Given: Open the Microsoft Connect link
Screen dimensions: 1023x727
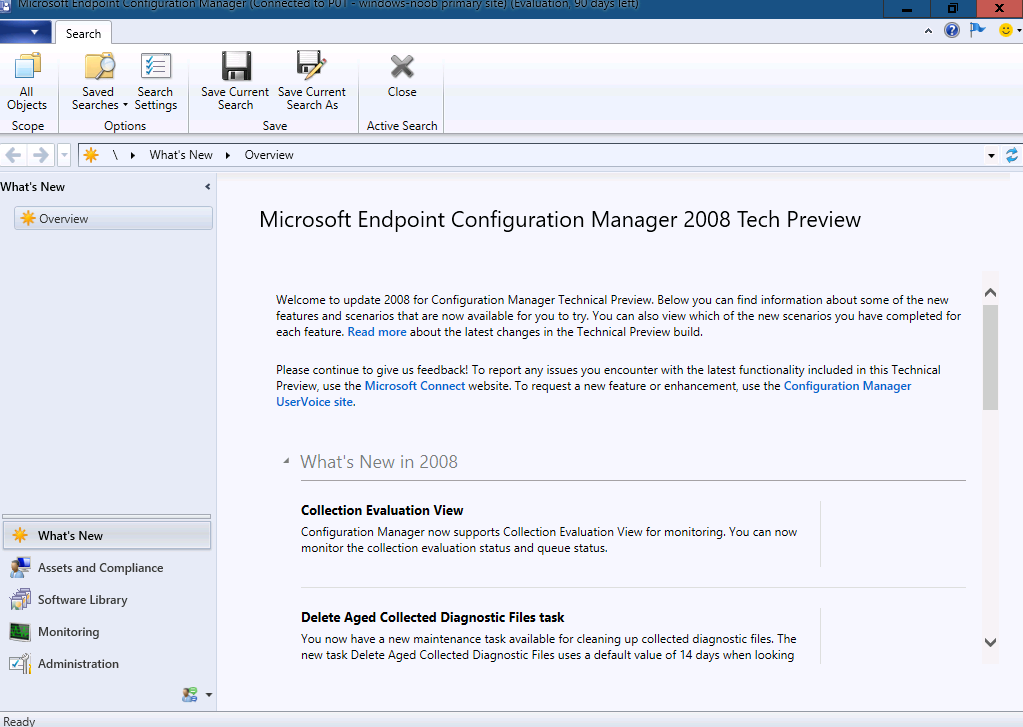Looking at the screenshot, I should [x=415, y=386].
